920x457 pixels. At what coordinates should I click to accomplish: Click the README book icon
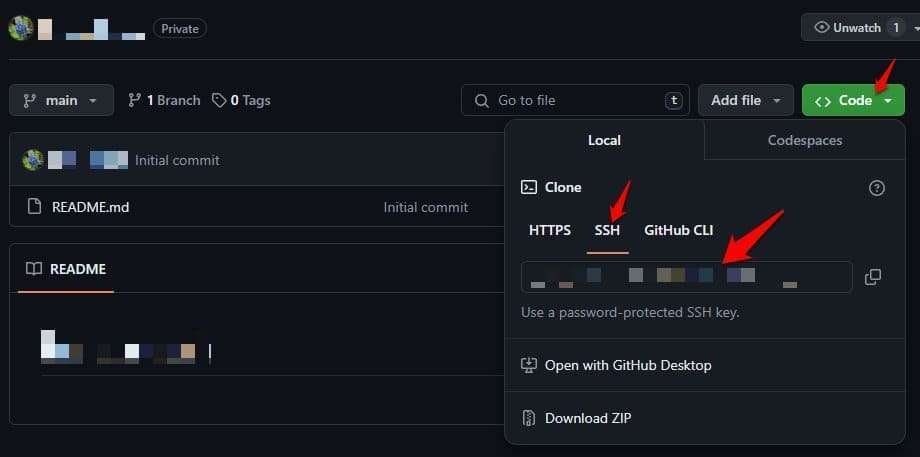point(34,269)
